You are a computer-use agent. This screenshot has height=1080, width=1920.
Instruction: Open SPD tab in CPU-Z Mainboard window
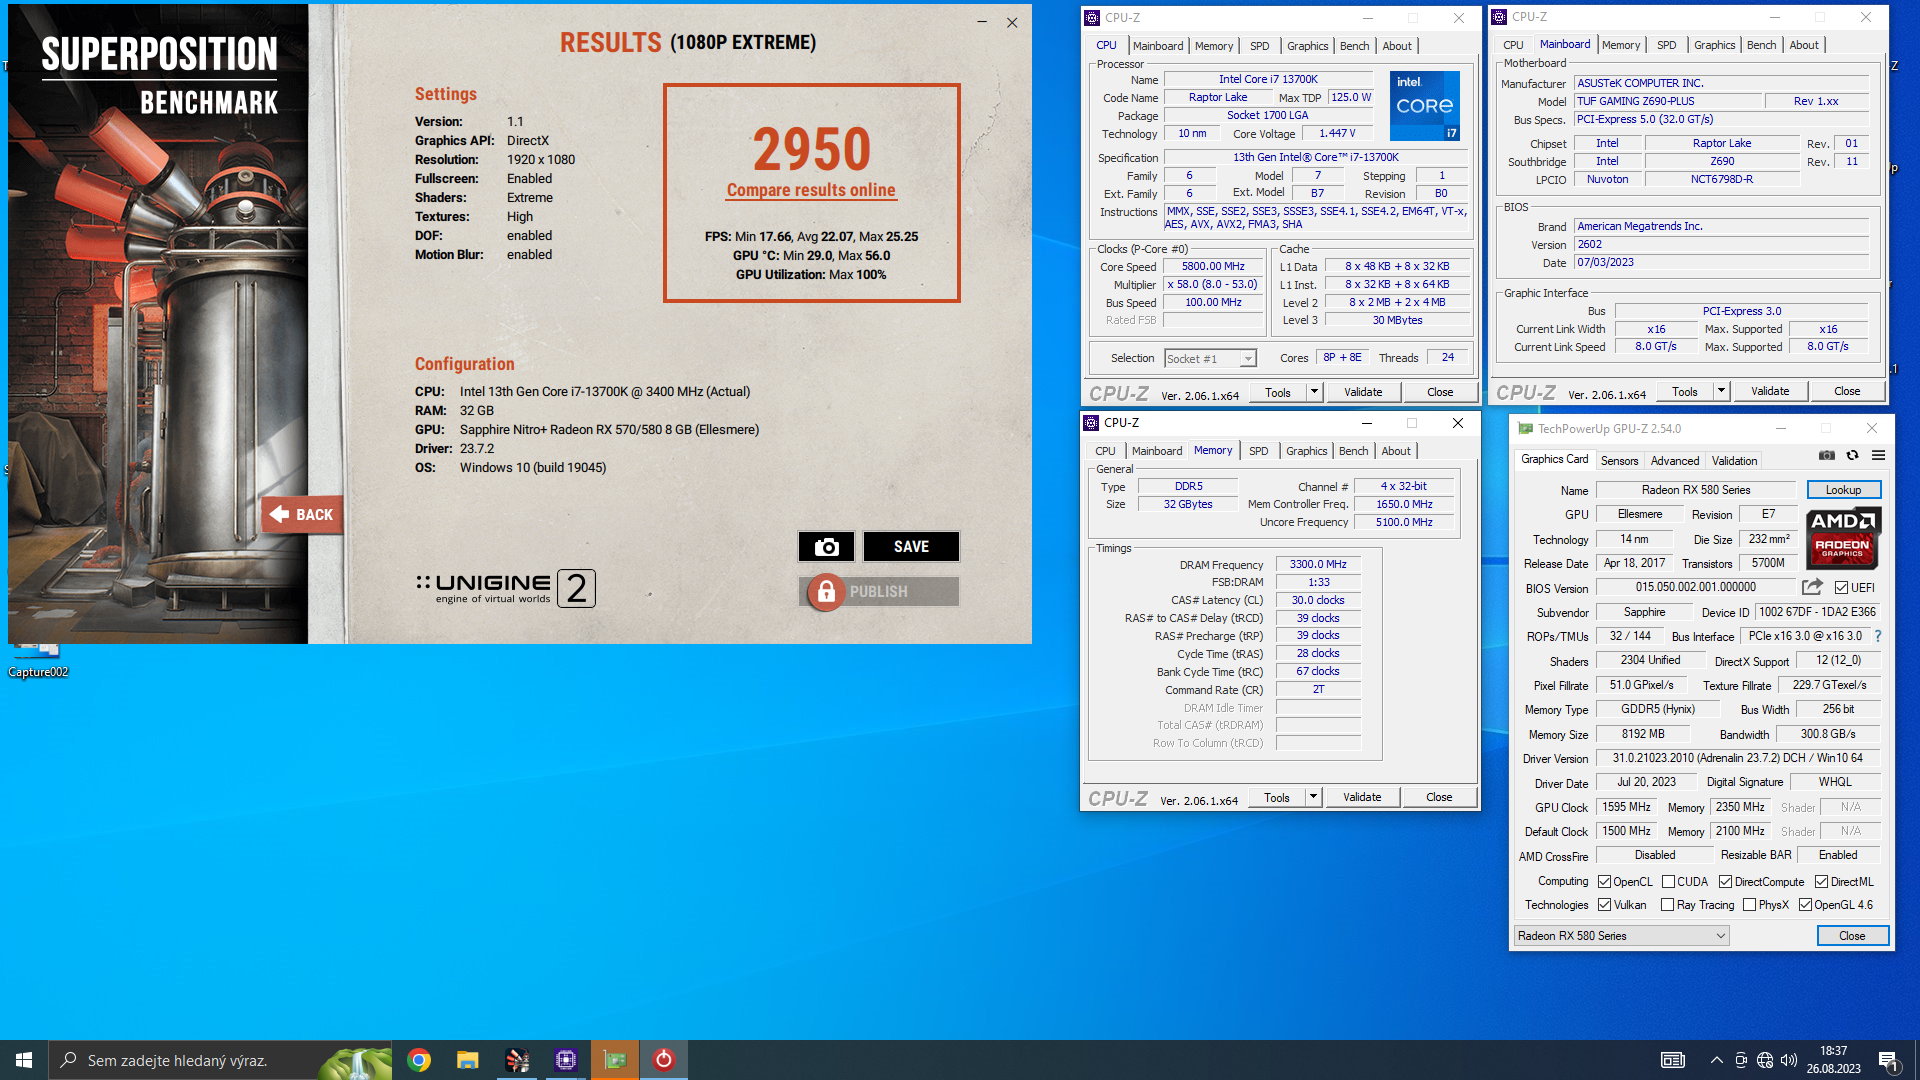[1666, 45]
